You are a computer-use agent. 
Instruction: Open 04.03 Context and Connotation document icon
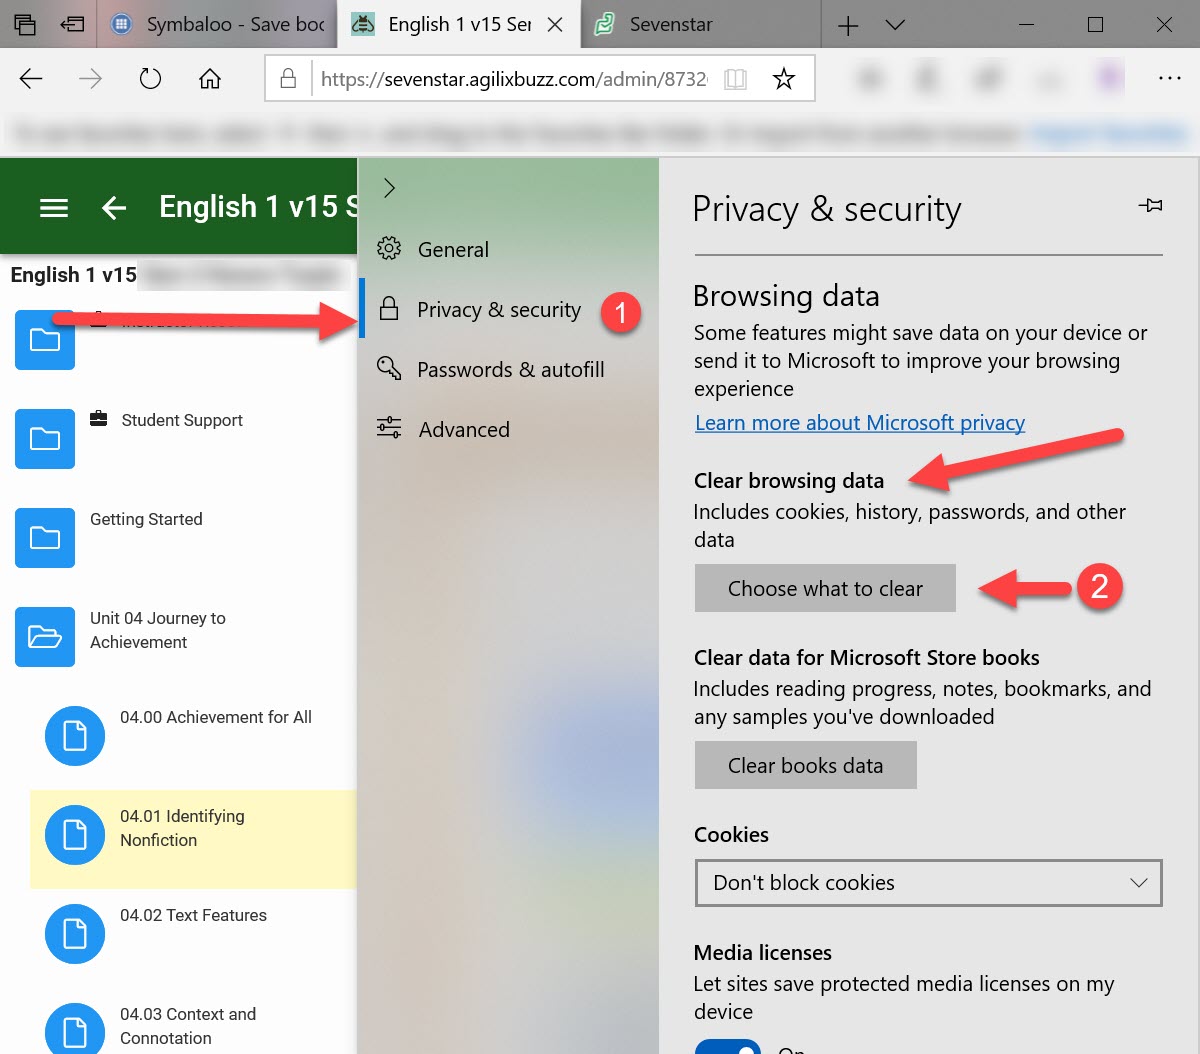(75, 1031)
